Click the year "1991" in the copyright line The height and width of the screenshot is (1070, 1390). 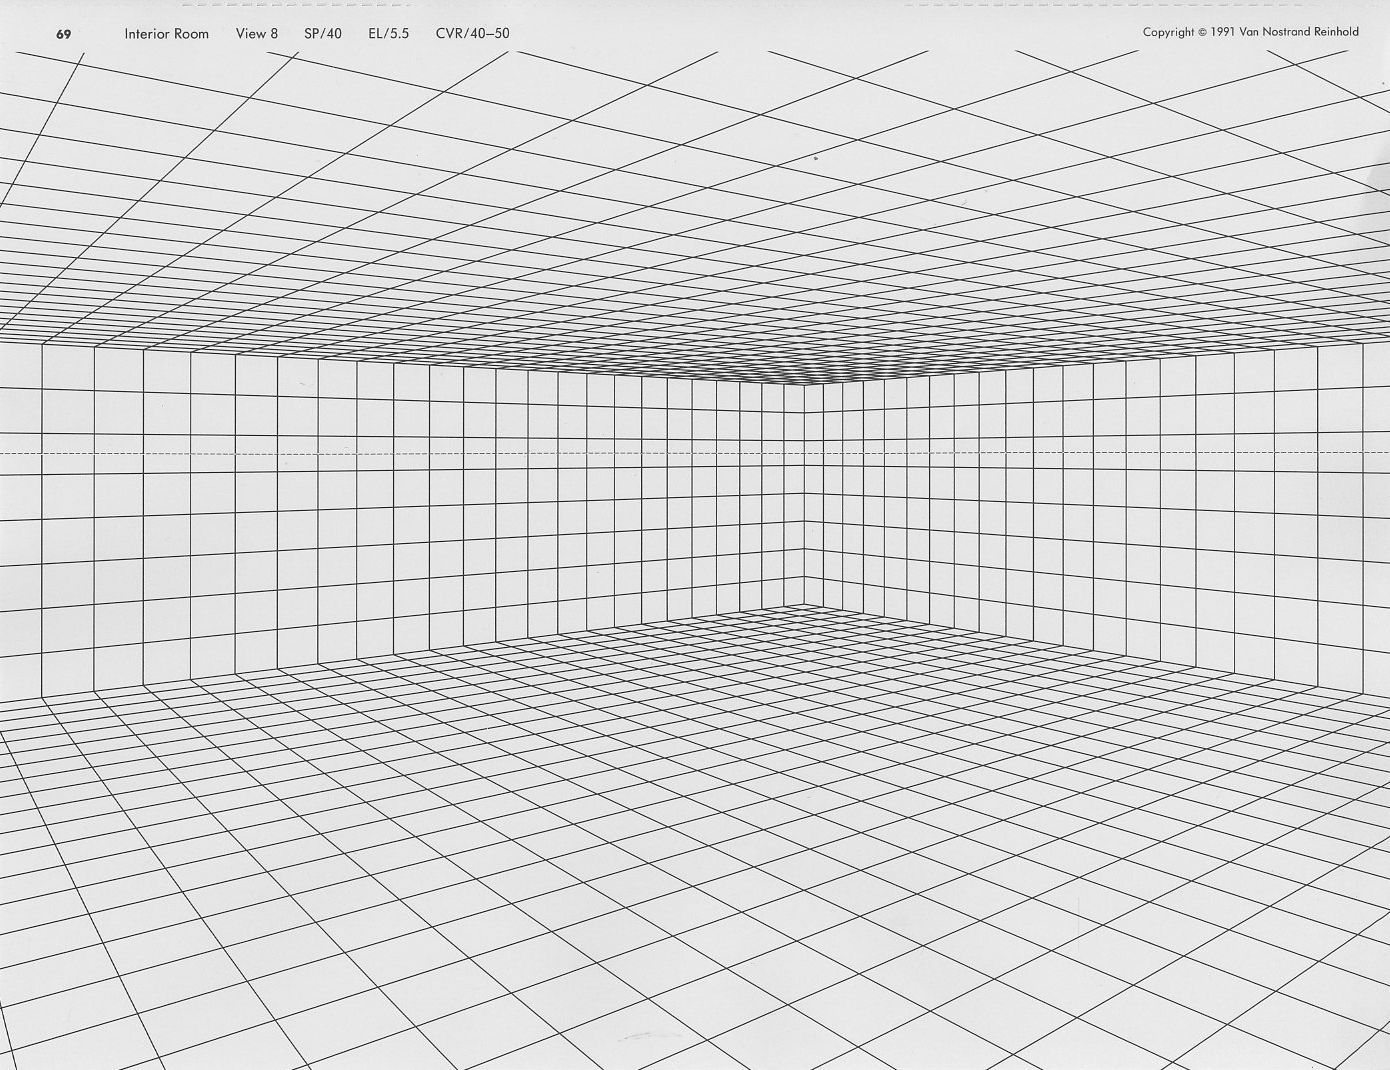pyautogui.click(x=1222, y=32)
